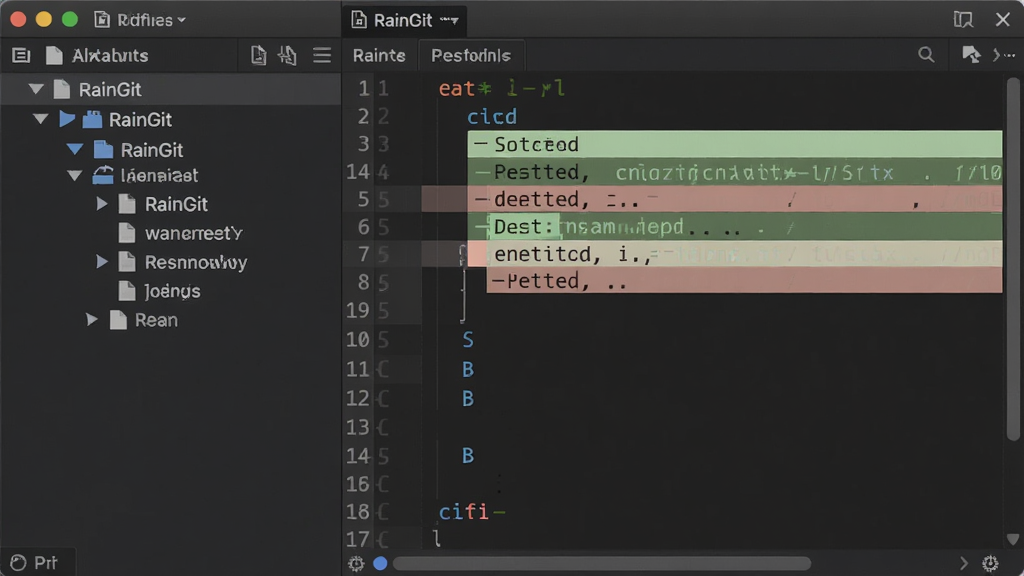Click the icon left of the hamburger menu
Viewport: 1024px width, 576px height.
pos(287,56)
